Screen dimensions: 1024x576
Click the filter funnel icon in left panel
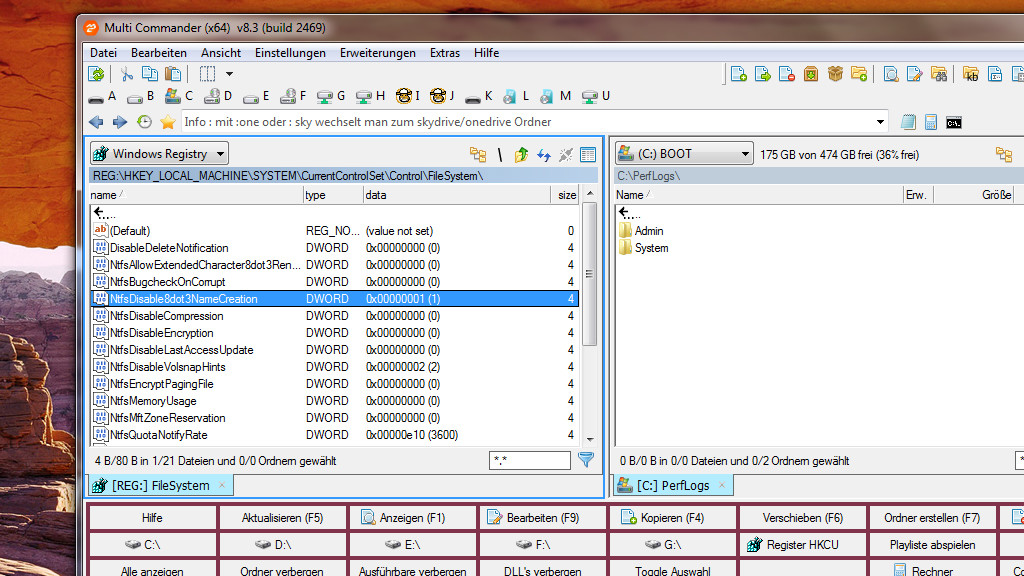click(x=586, y=460)
